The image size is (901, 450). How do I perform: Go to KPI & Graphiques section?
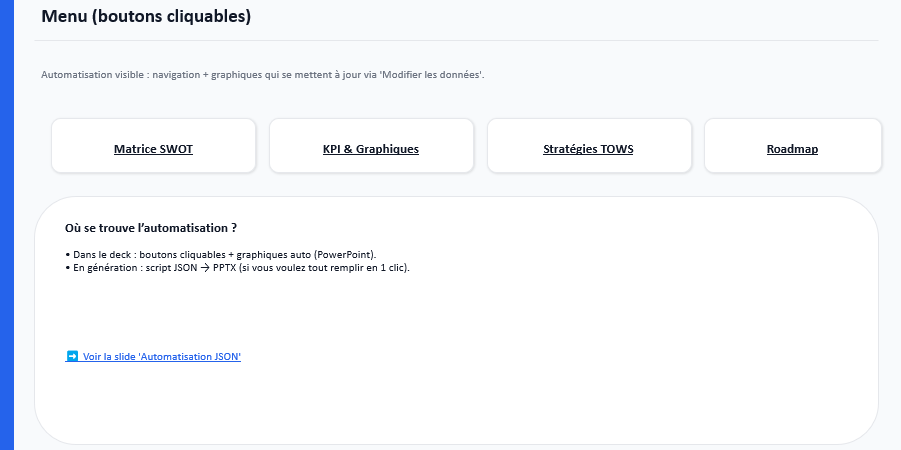coord(370,149)
